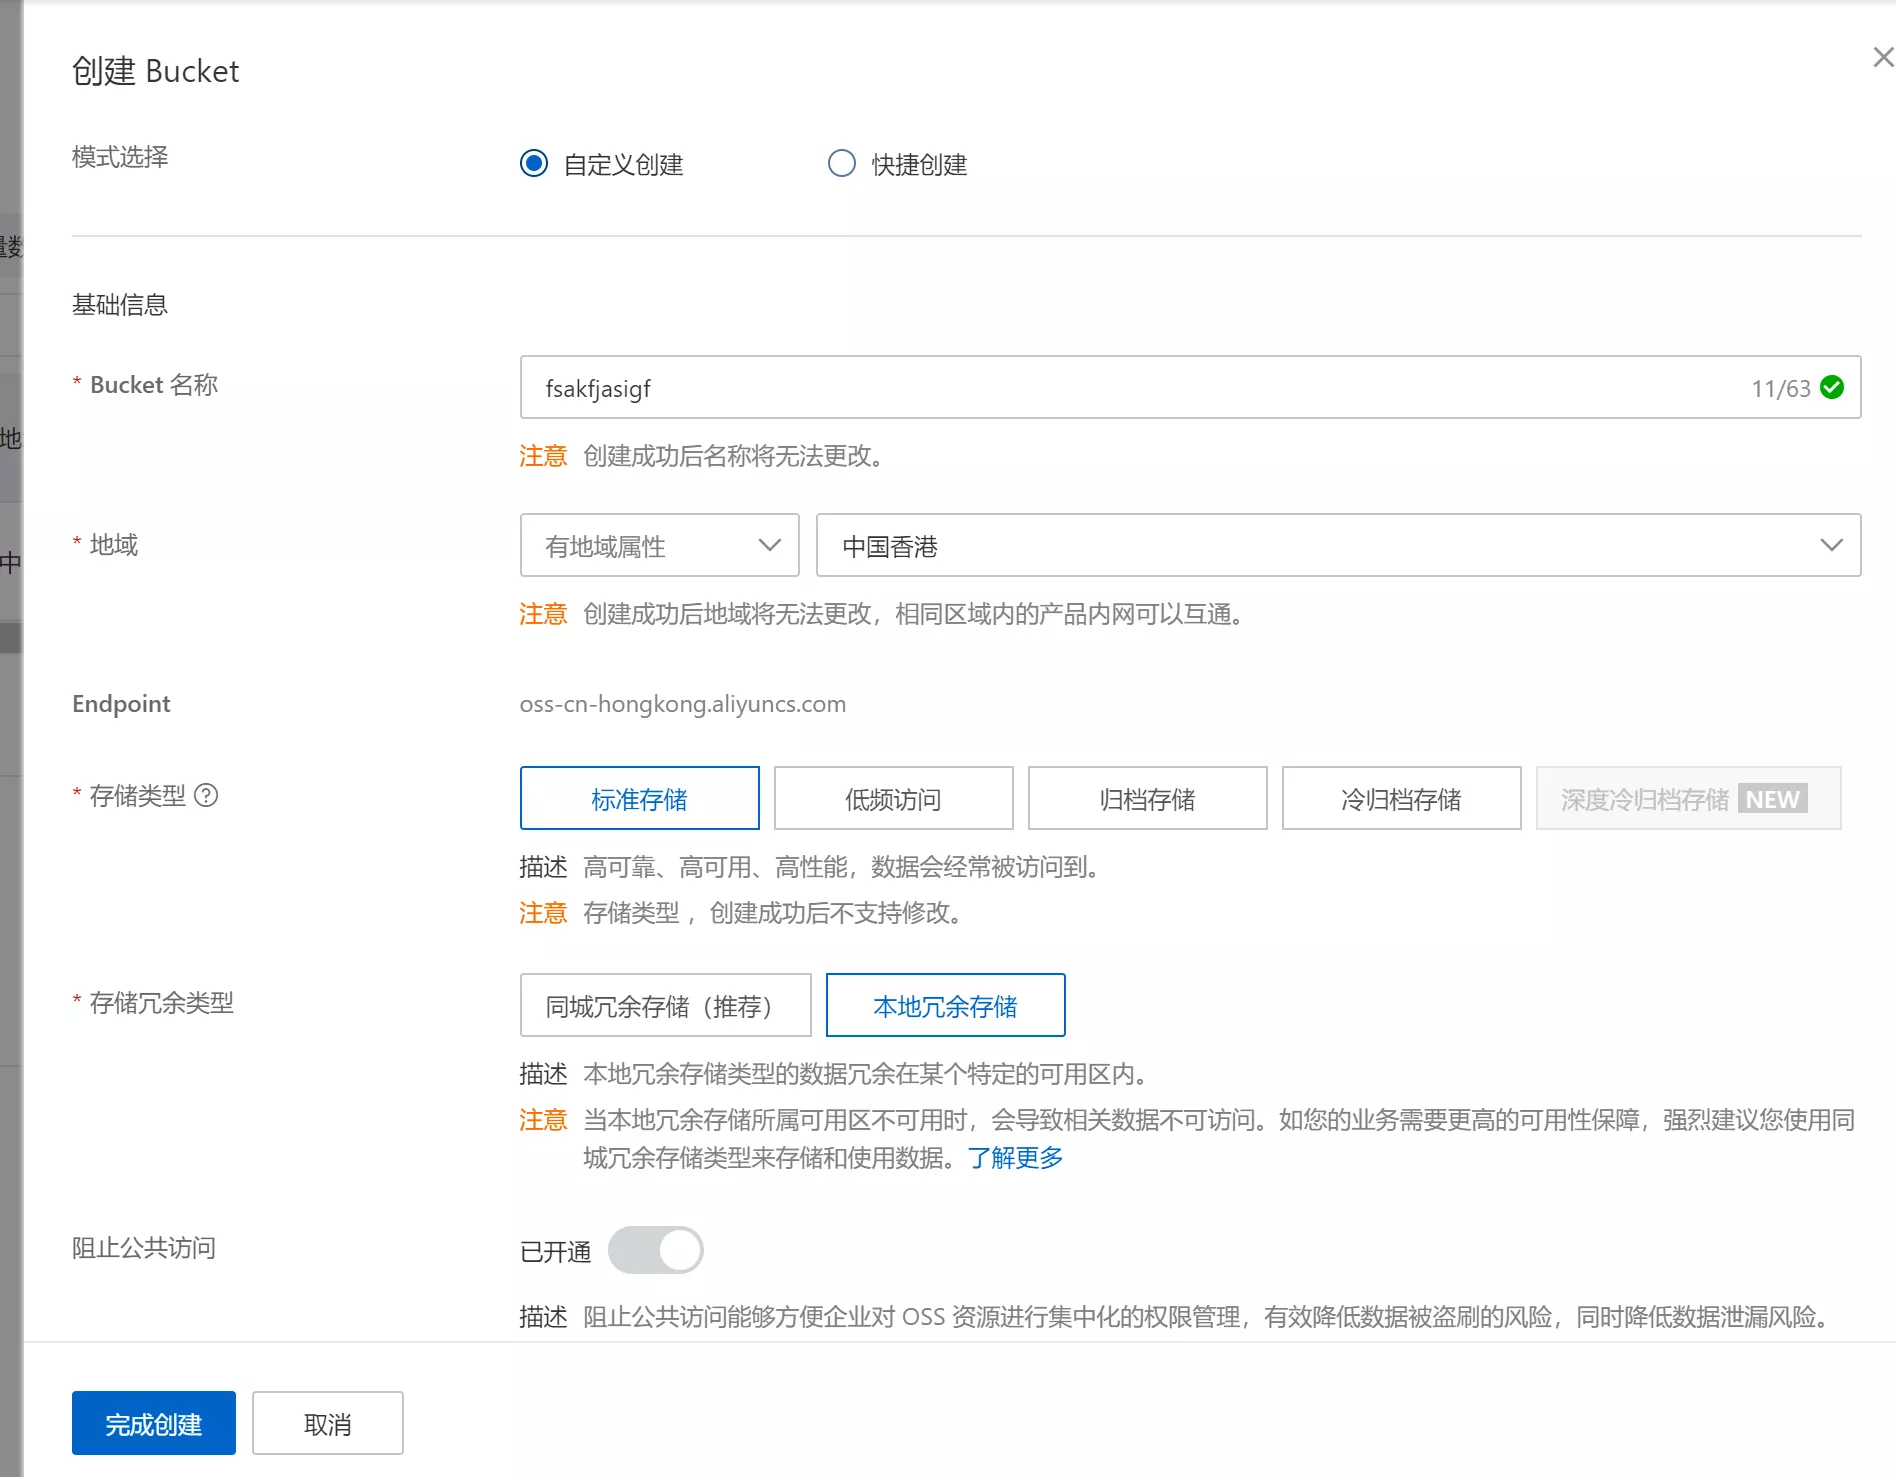Click the 了解更多 link
This screenshot has width=1896, height=1477.
pos(1014,1157)
